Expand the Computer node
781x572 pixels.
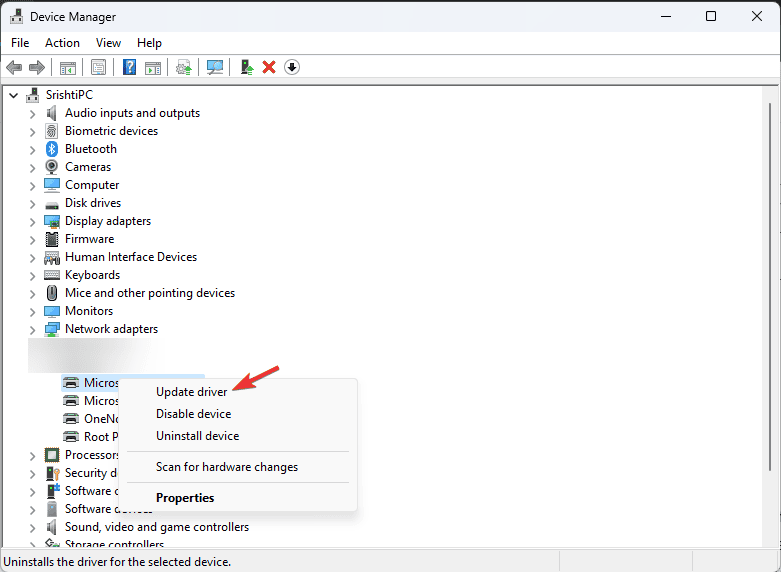(32, 186)
